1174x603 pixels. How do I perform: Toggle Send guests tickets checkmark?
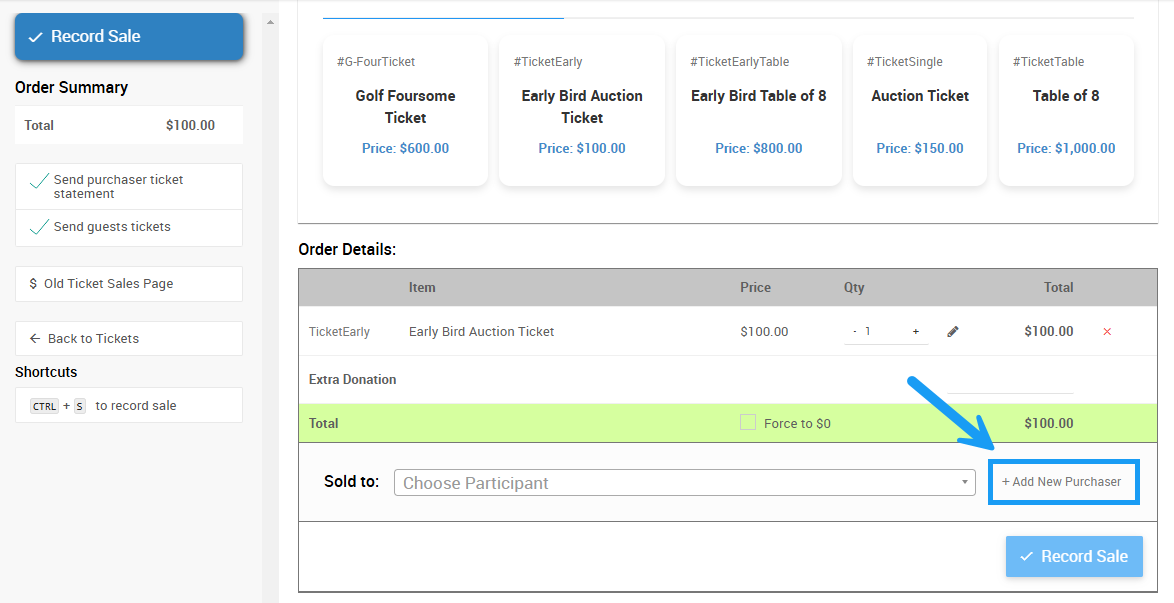39,227
